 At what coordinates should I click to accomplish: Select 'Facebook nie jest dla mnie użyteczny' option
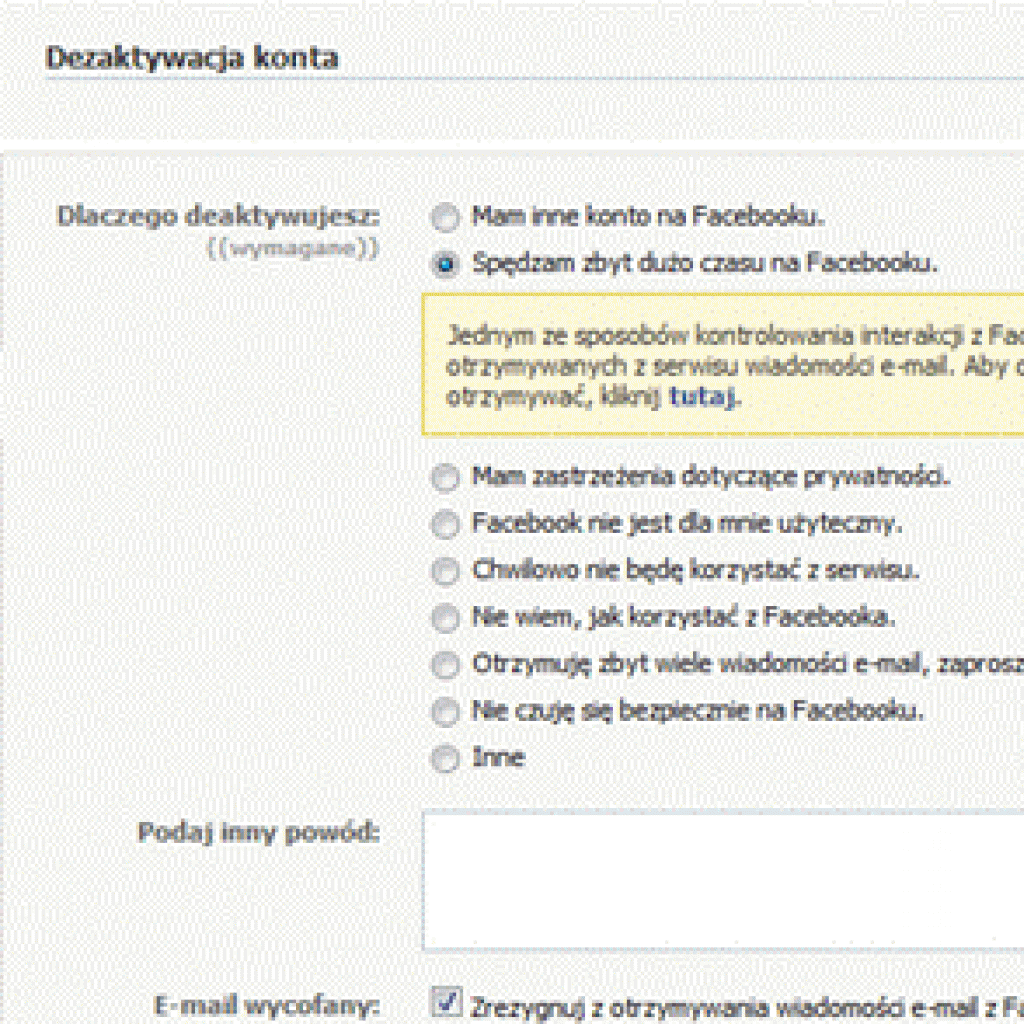coord(445,524)
